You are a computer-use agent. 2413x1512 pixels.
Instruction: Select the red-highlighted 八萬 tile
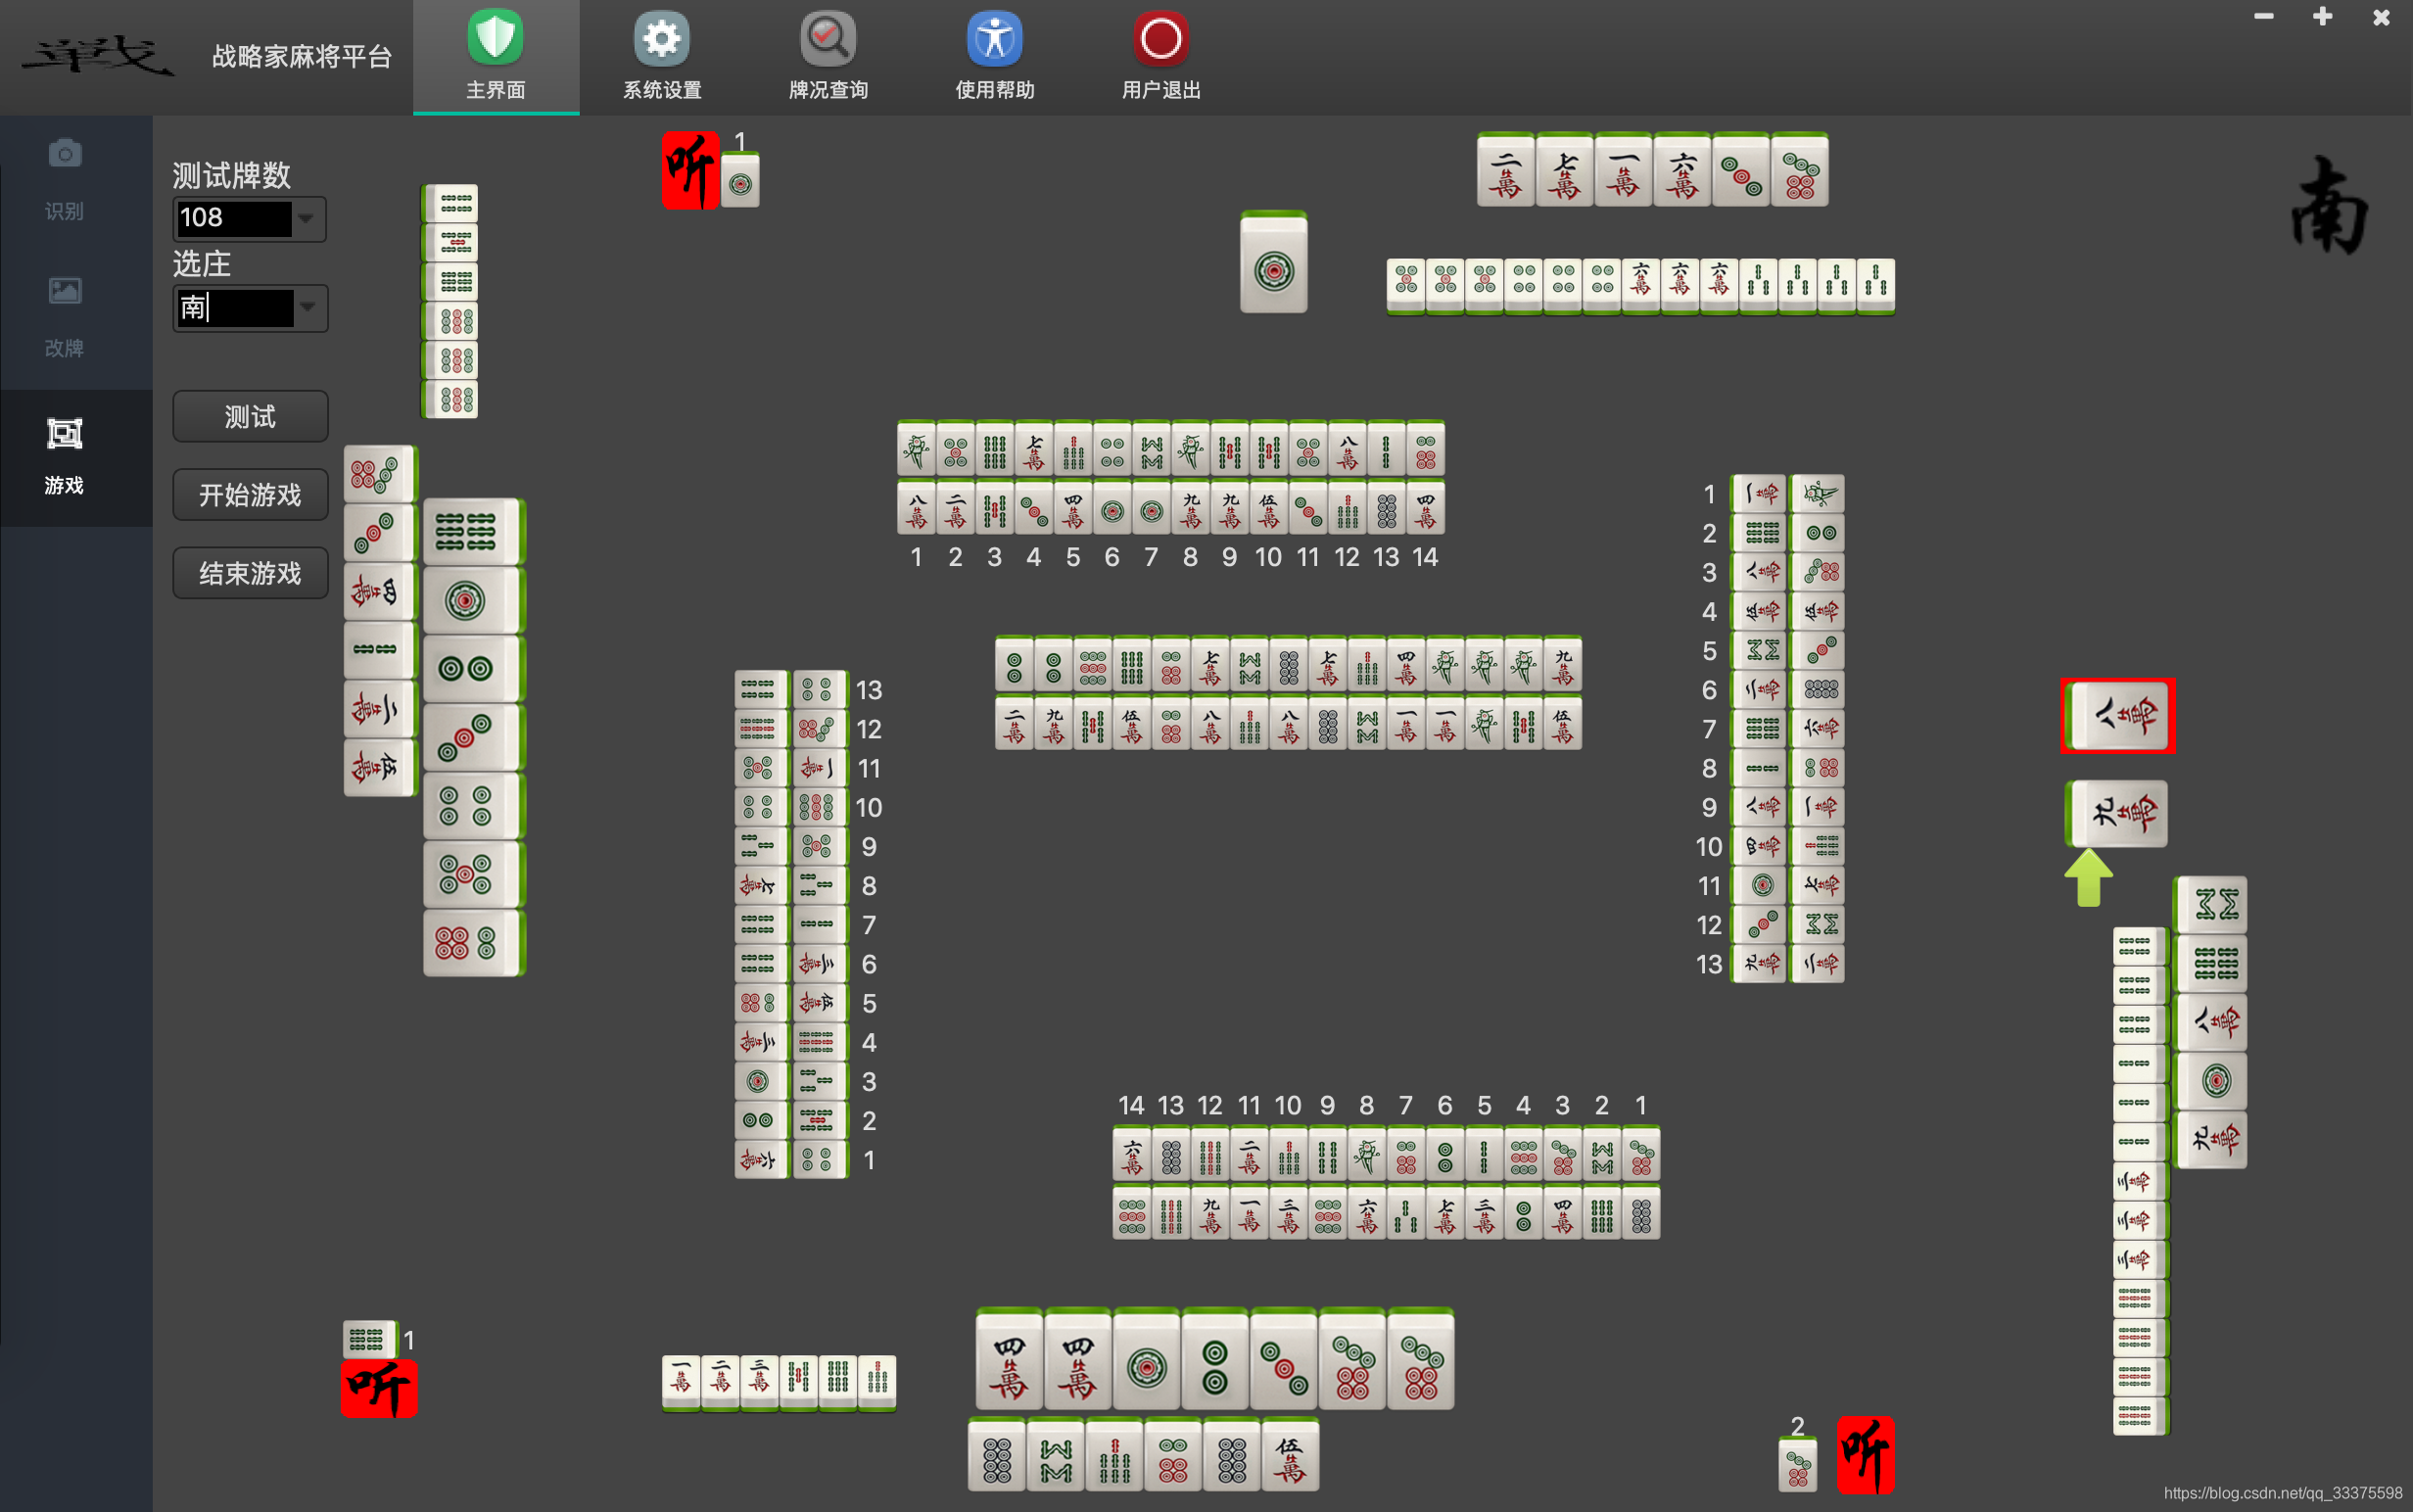(2118, 715)
